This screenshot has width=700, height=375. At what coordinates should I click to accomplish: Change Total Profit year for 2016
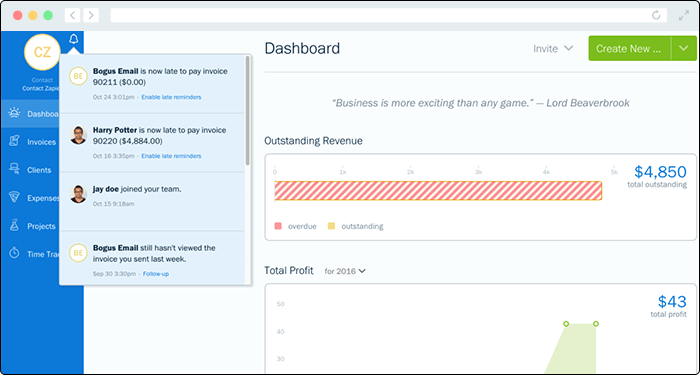tap(345, 271)
